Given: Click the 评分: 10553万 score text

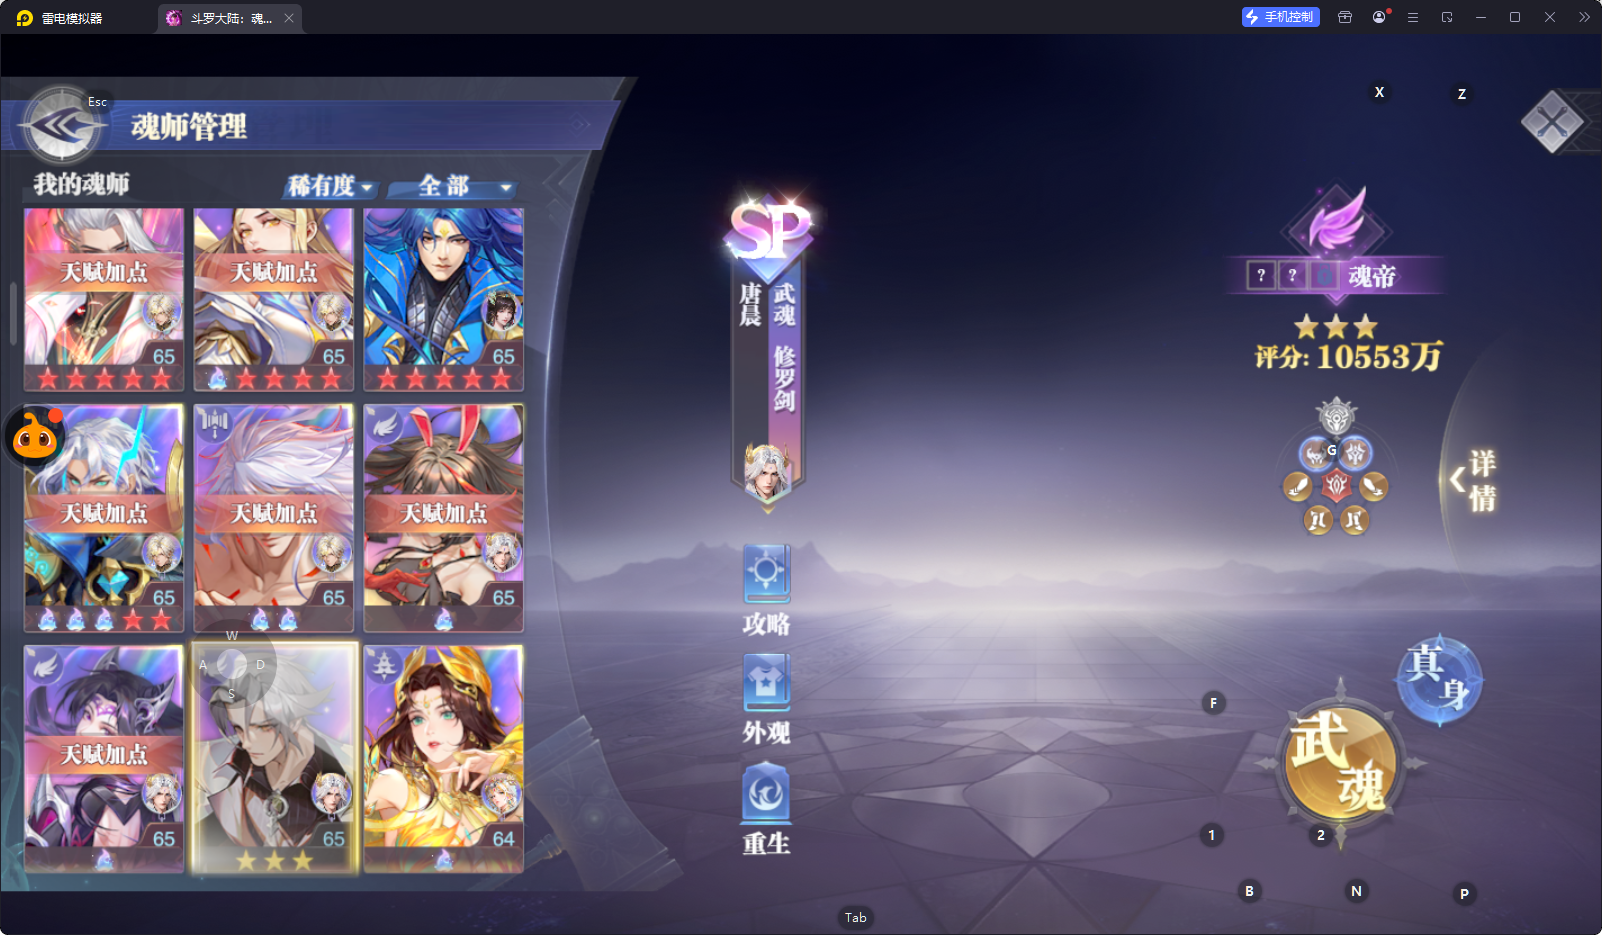Looking at the screenshot, I should [x=1349, y=356].
